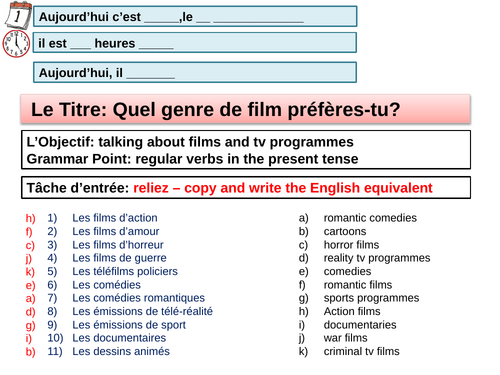500x375 pixels.
Task: Click the pink title banner 'Quel genre de film'
Action: tap(246, 109)
